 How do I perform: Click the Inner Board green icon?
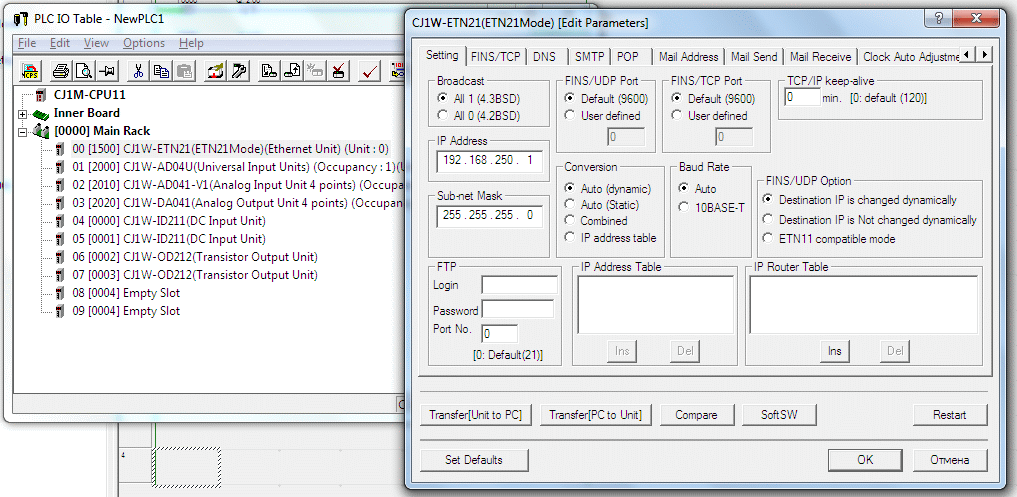[x=42, y=114]
